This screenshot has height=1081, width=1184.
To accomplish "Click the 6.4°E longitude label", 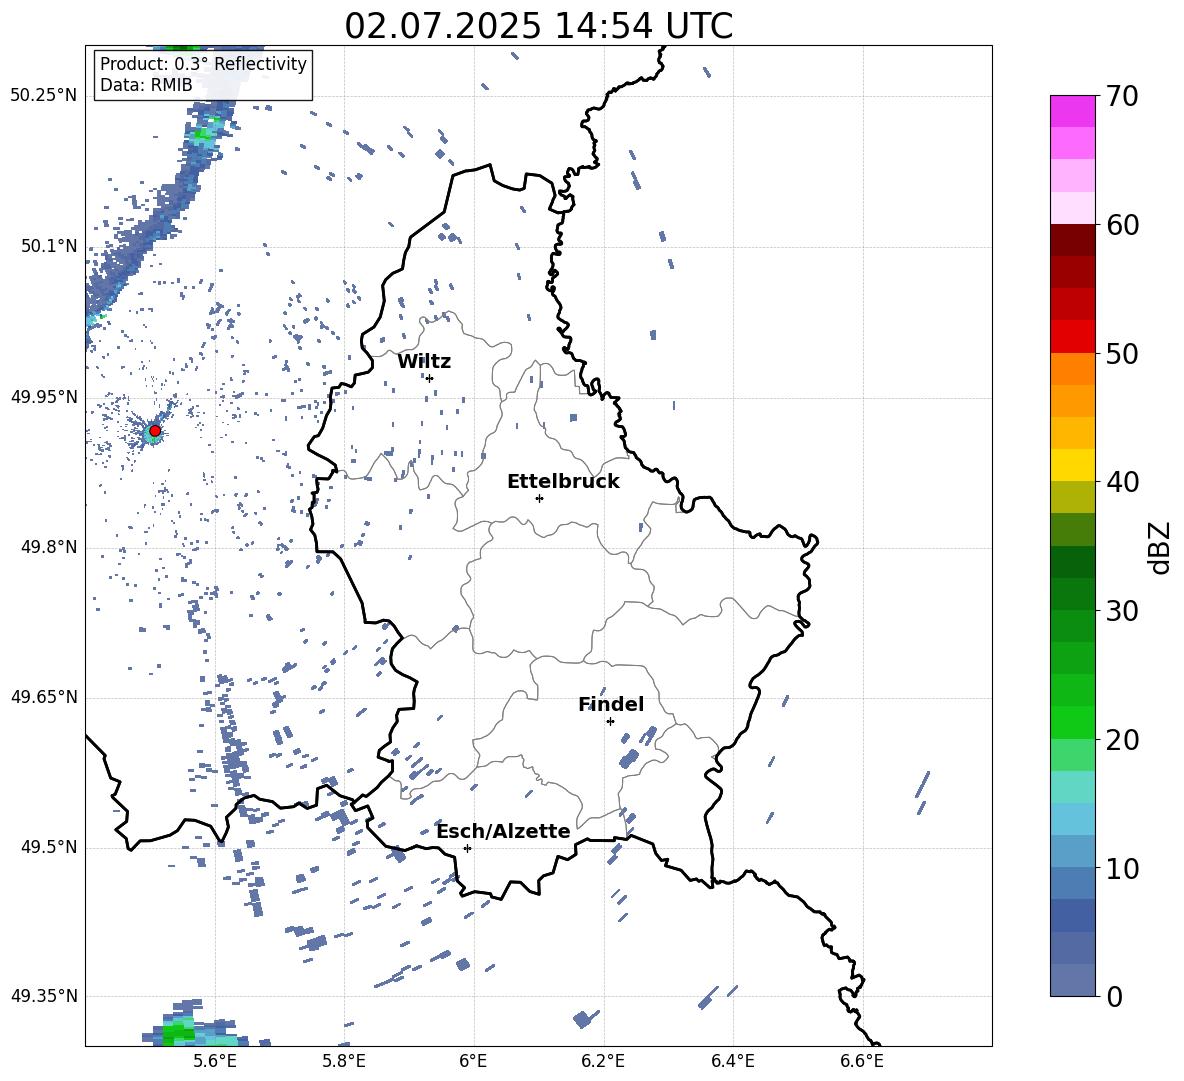I will pos(732,1061).
